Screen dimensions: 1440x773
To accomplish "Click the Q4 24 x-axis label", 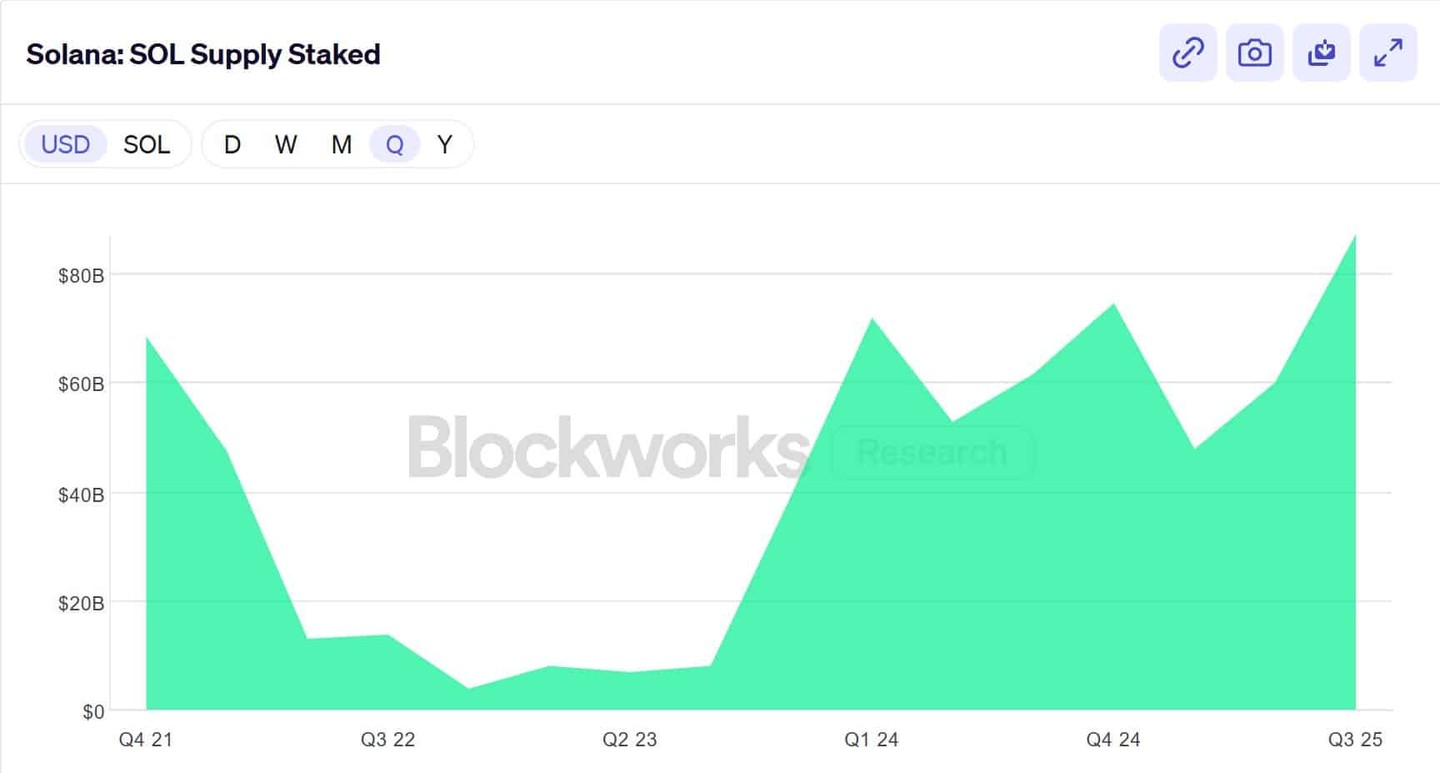I will (1113, 740).
